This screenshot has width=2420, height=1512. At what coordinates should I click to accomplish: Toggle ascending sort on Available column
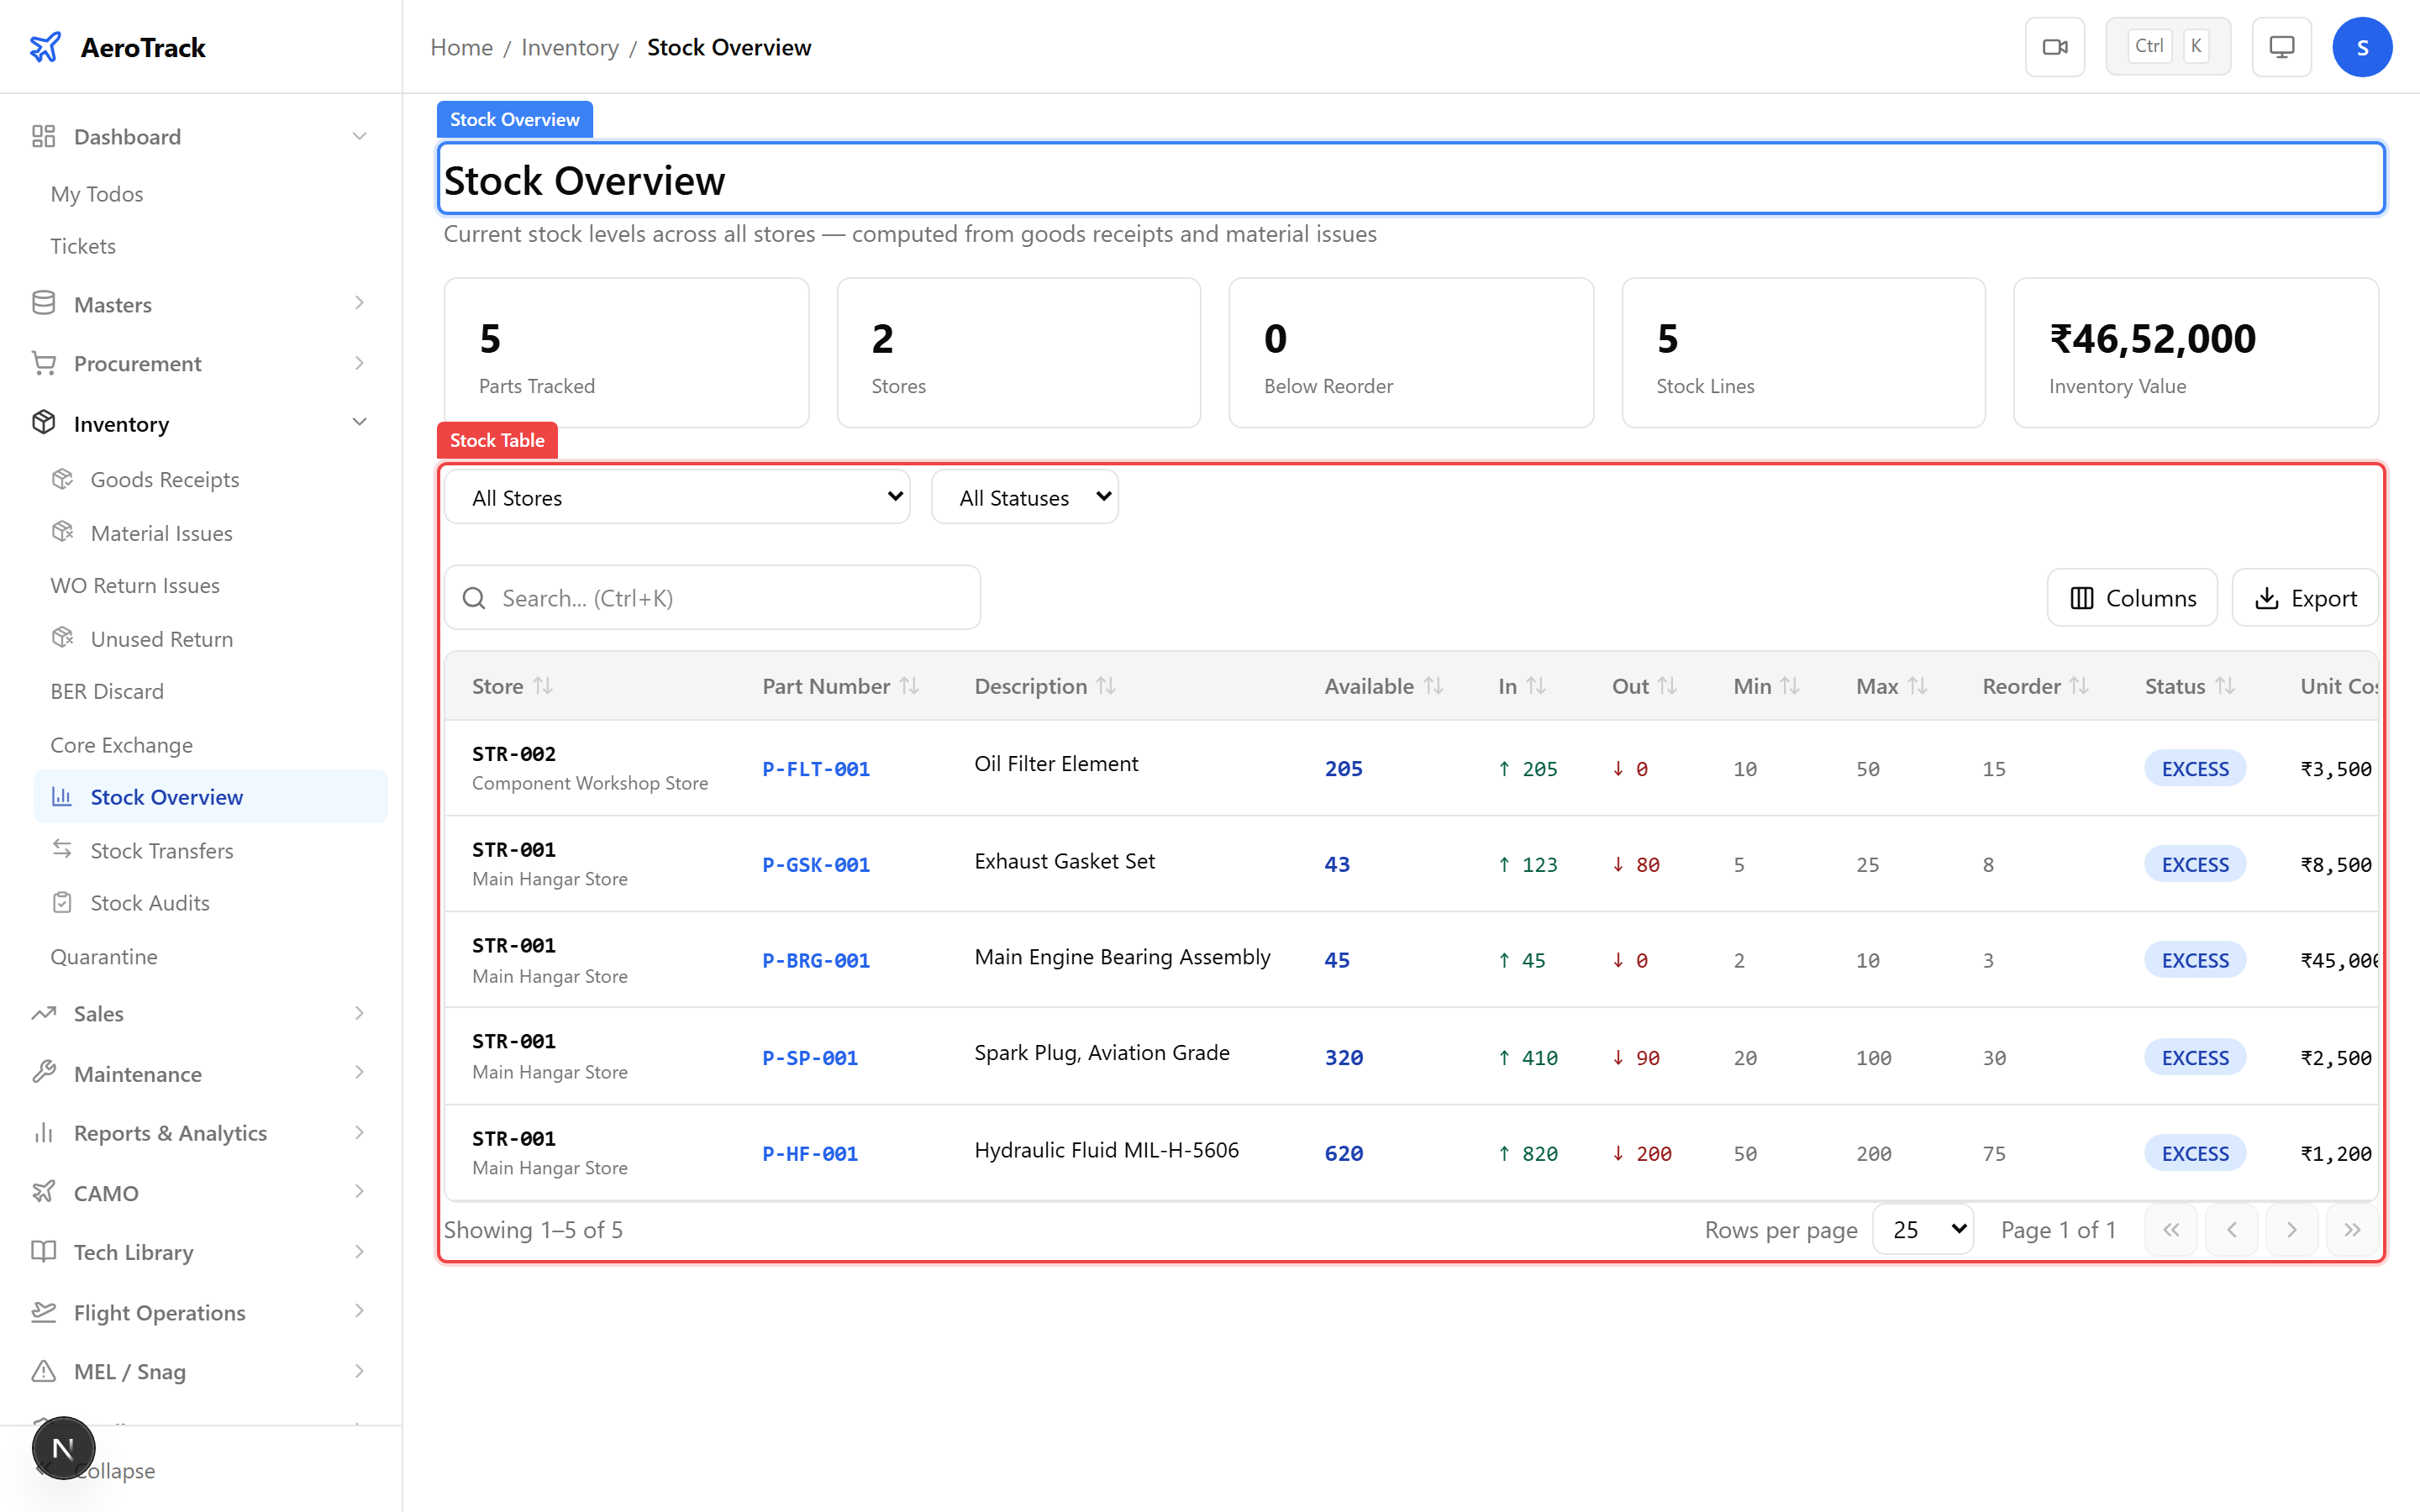(1435, 685)
